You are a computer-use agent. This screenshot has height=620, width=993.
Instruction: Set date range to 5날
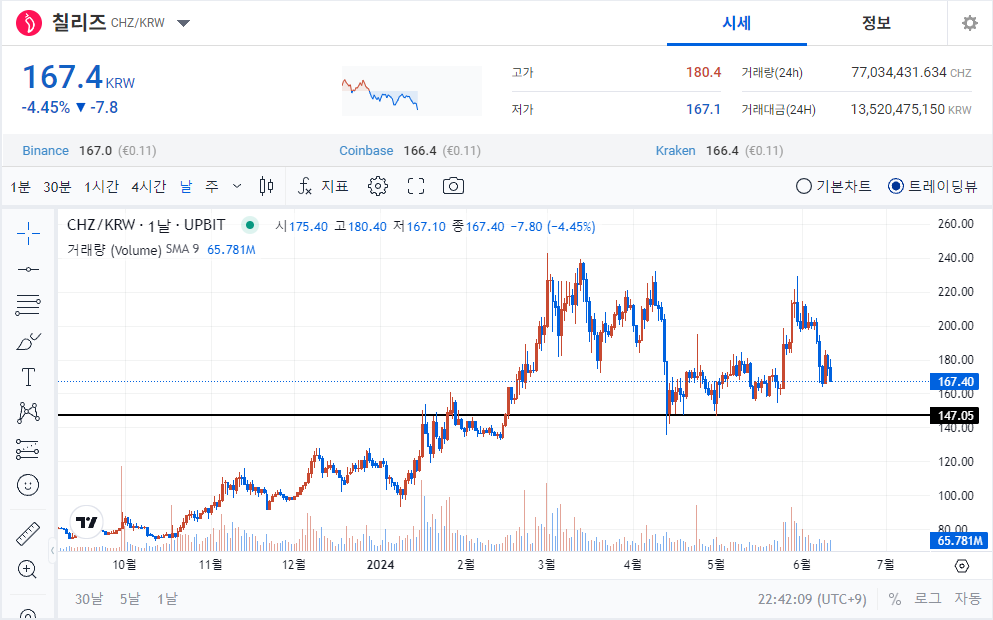130,598
